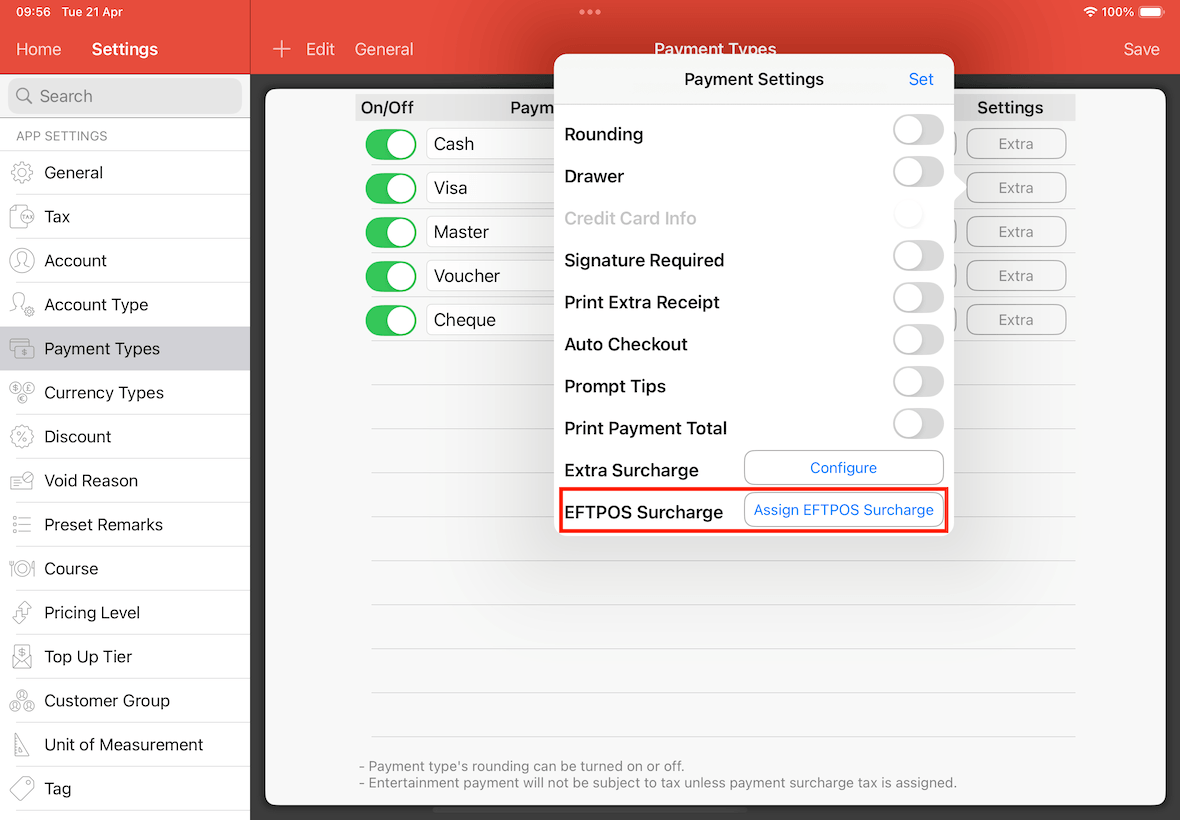Image resolution: width=1180 pixels, height=820 pixels.
Task: Click the Tax icon in sidebar
Action: click(x=22, y=217)
